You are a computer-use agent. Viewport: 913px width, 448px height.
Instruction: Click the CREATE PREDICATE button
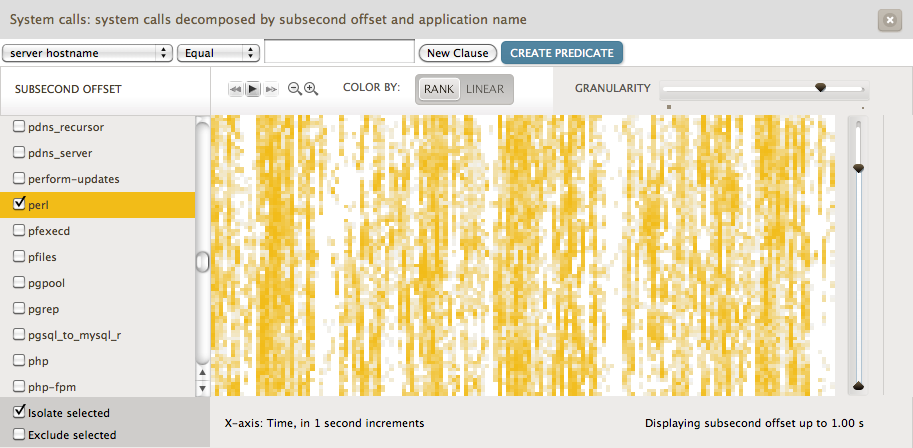coord(562,53)
